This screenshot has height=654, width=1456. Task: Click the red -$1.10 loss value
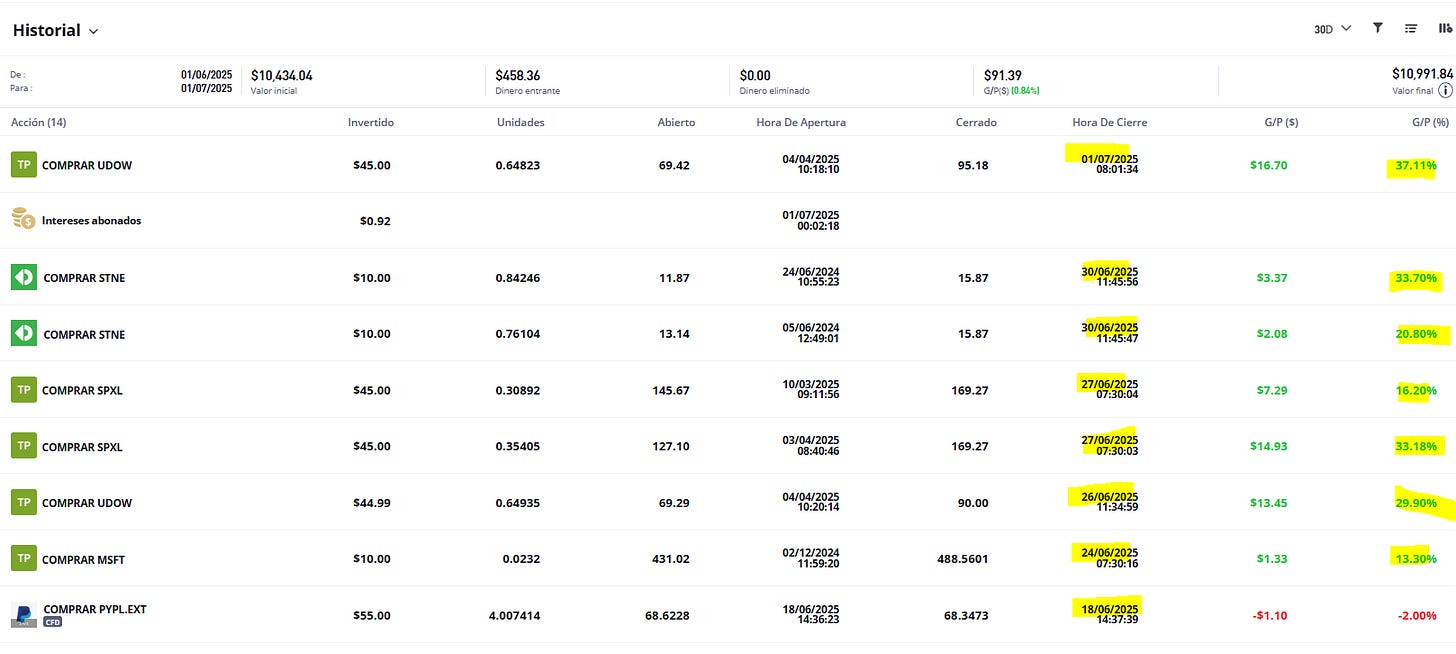click(1270, 616)
